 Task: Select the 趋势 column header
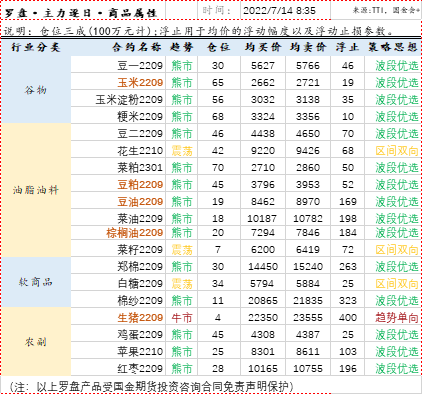point(182,47)
